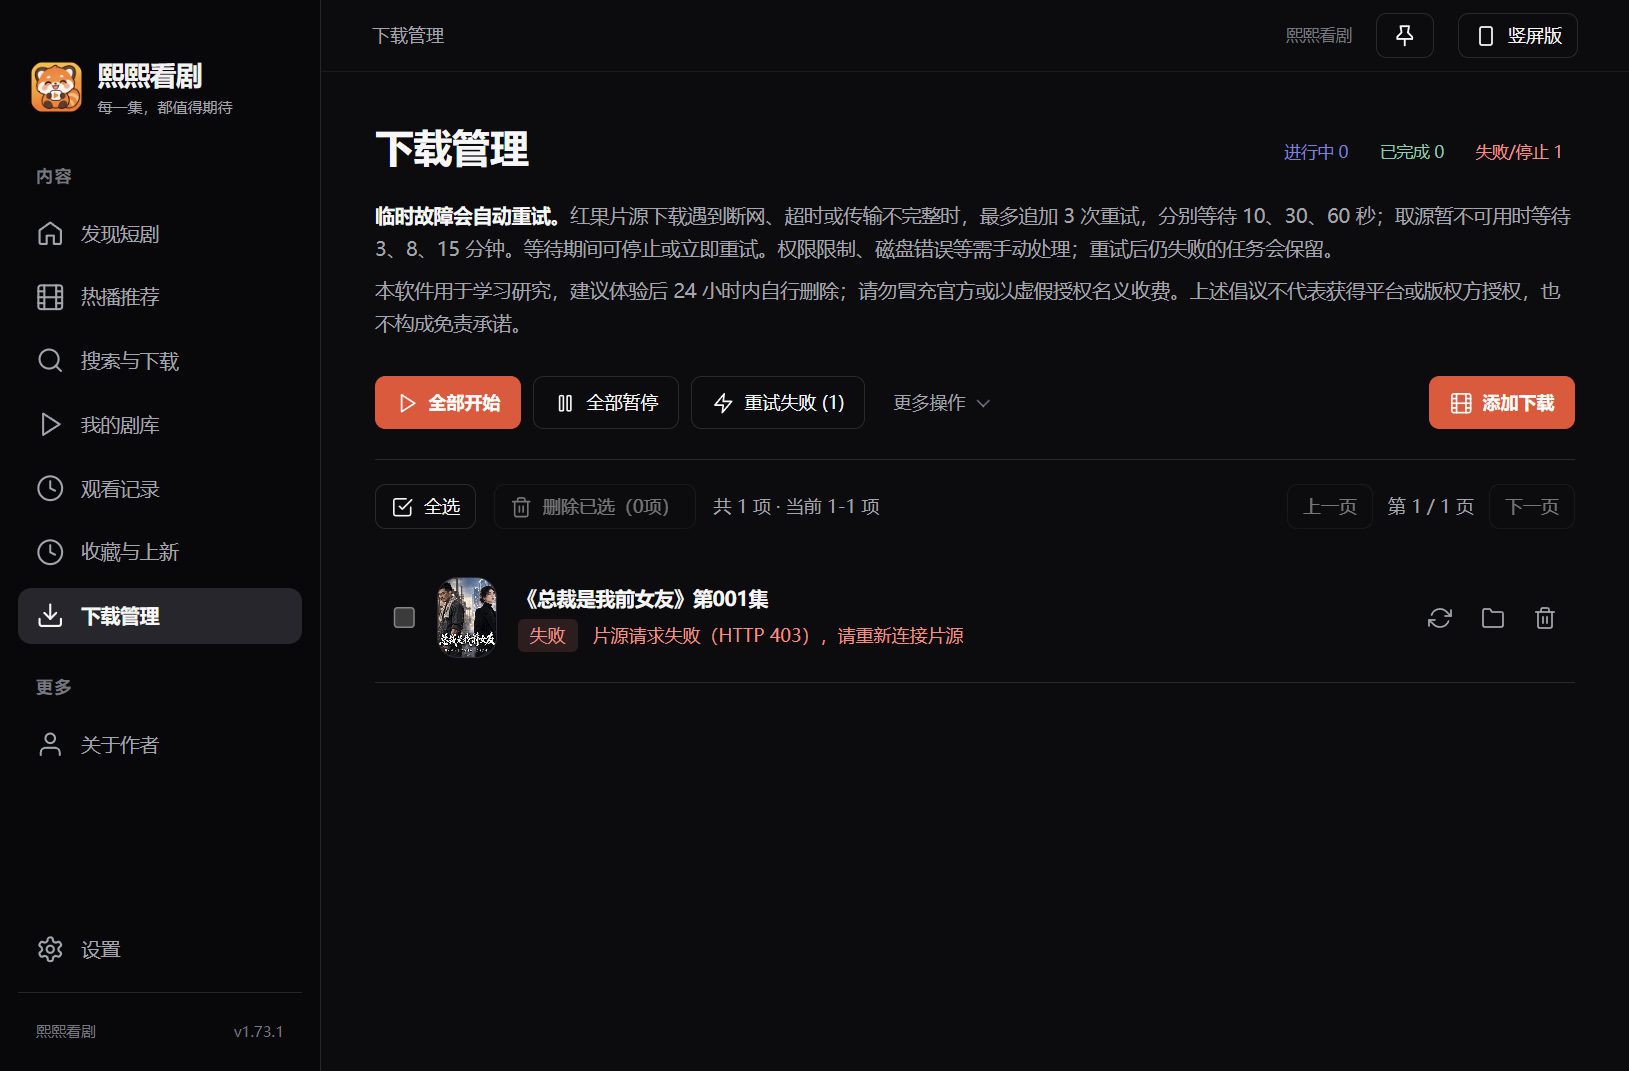Tick checkbox for 总裁是我前女友 episode
This screenshot has width=1629, height=1071.
tap(404, 618)
